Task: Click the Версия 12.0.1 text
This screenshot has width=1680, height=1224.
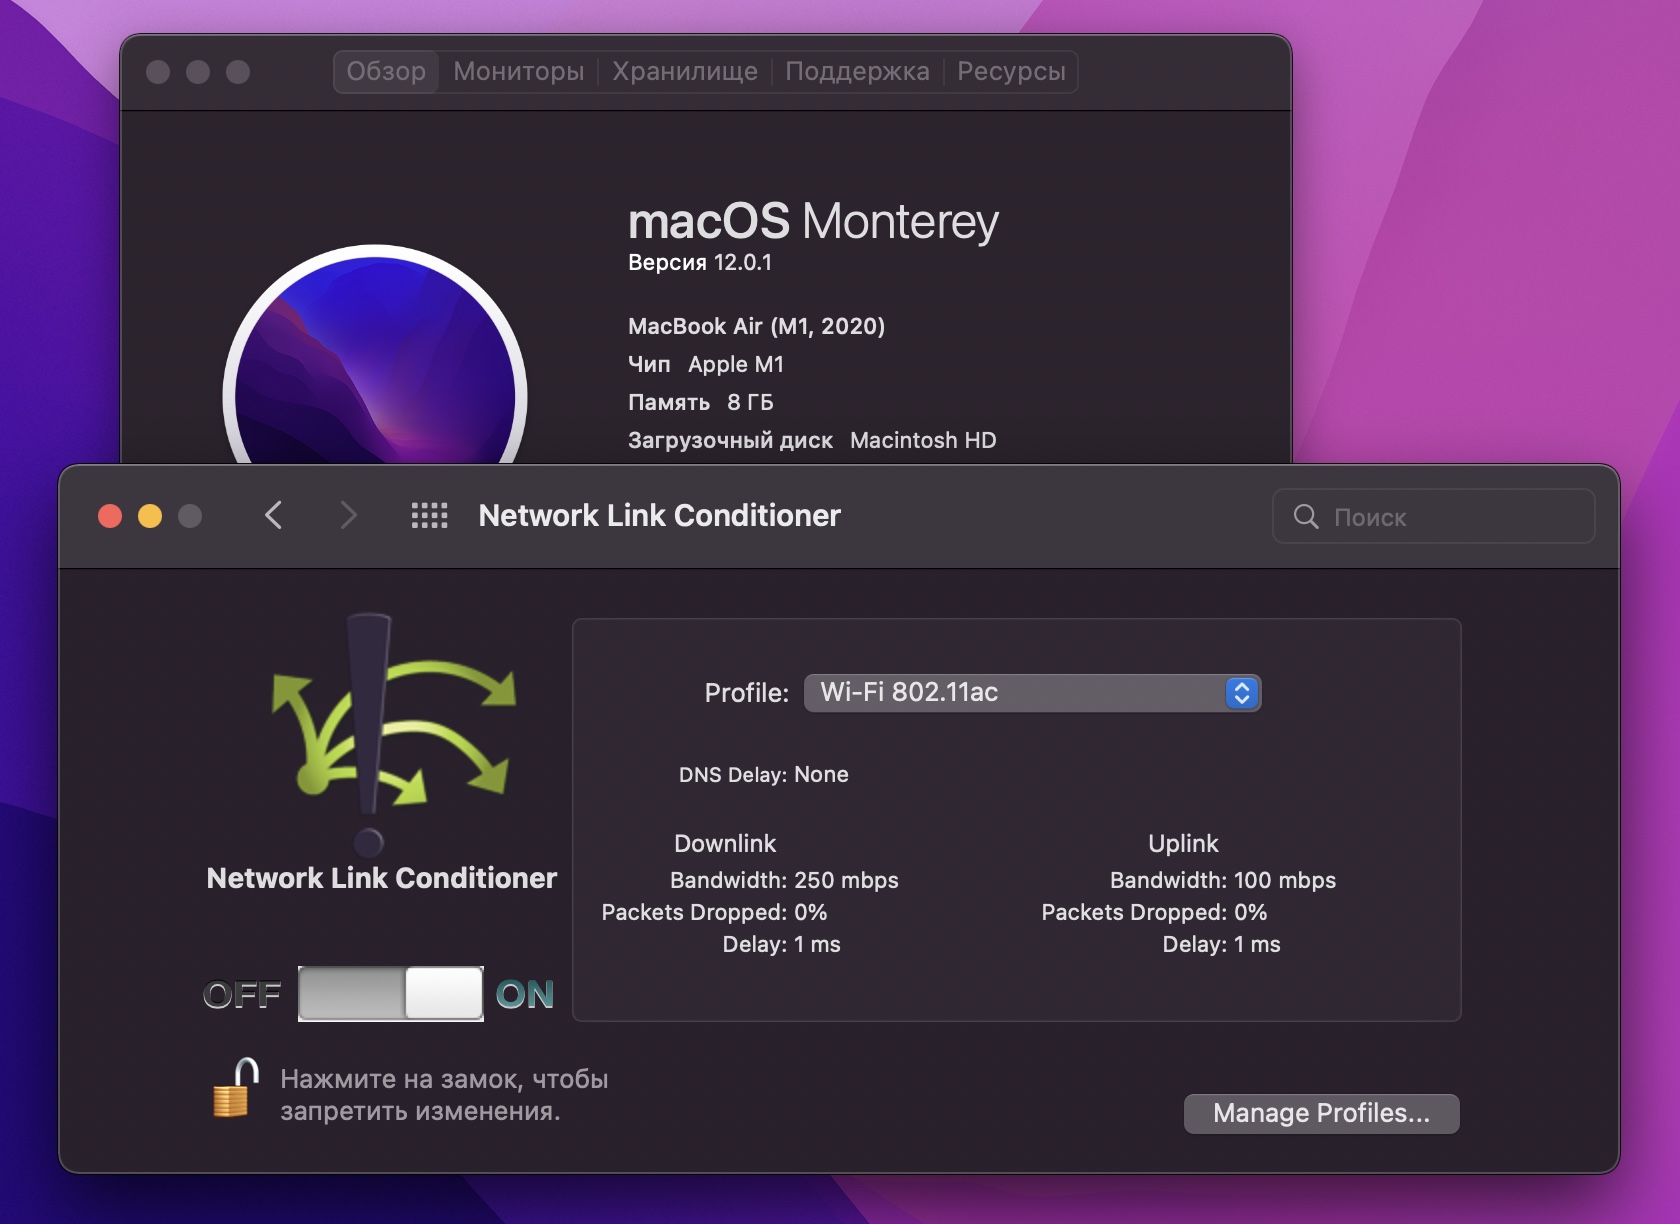Action: point(700,263)
